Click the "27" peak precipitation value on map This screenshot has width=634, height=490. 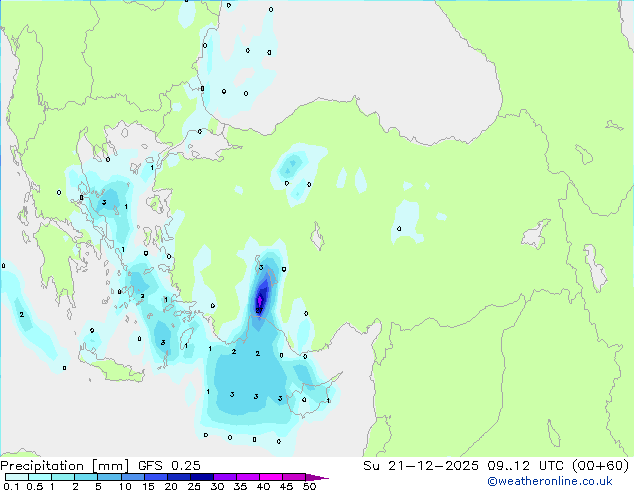[x=259, y=310]
